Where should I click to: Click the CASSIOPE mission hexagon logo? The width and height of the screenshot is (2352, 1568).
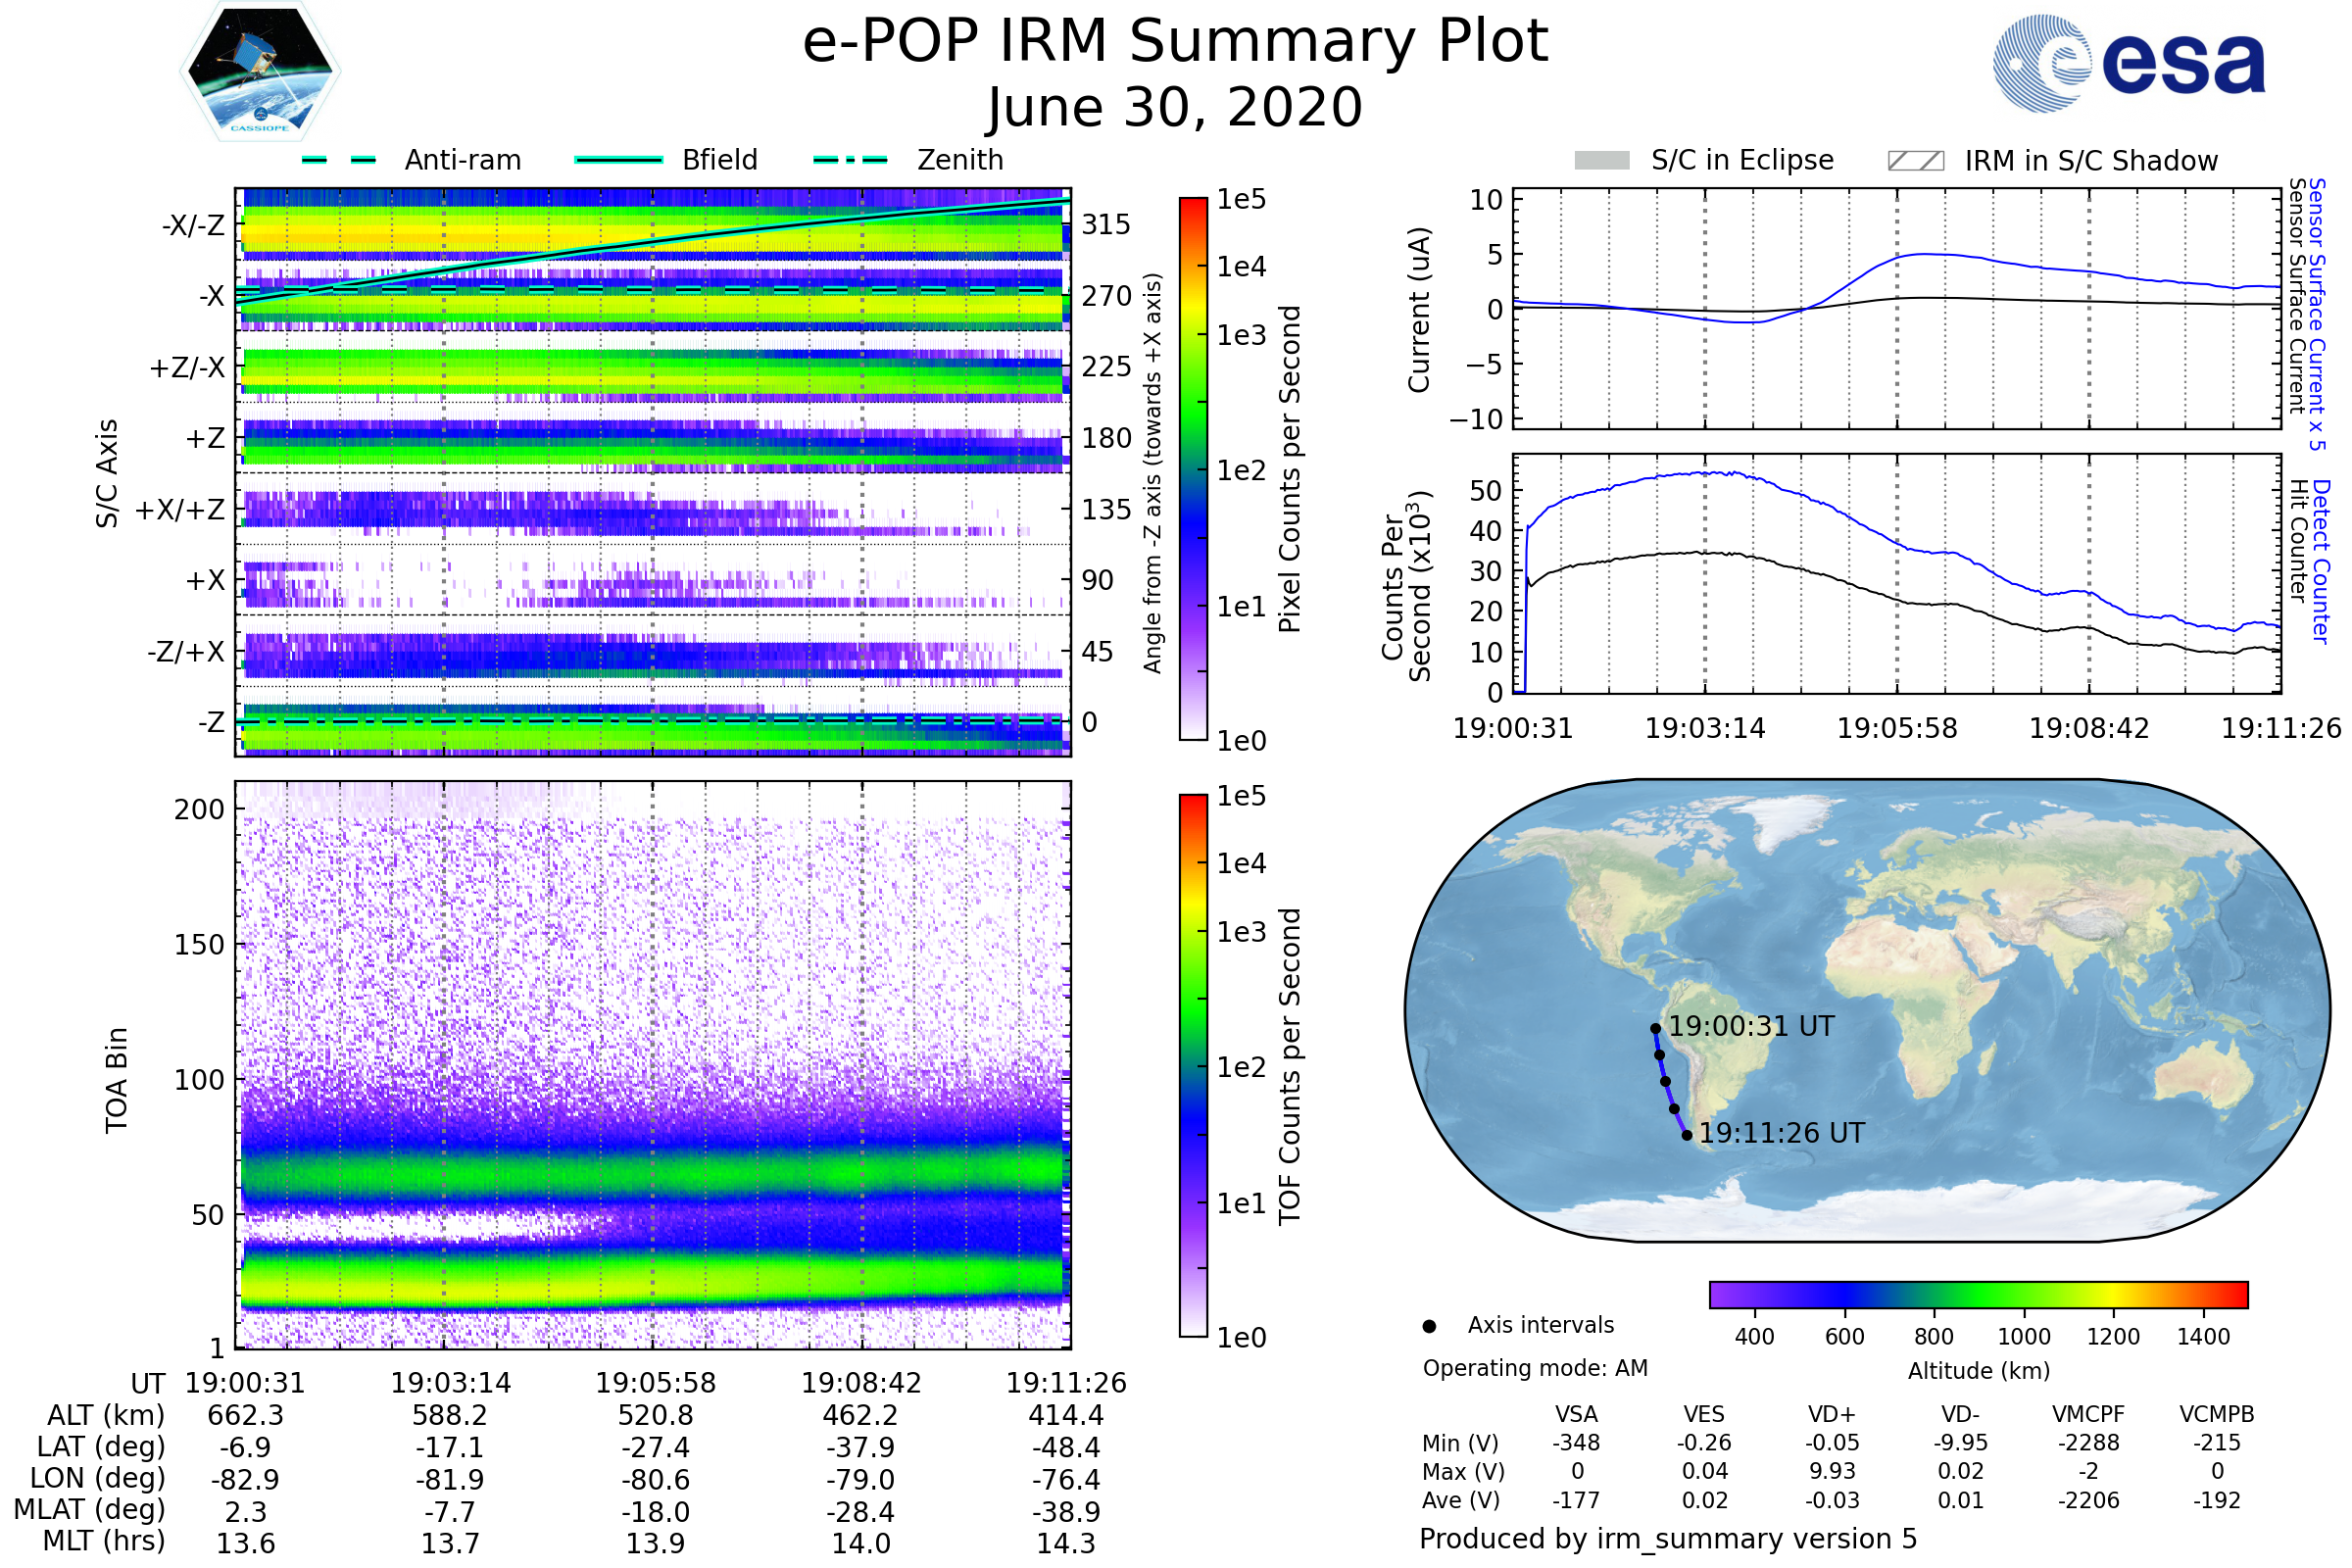point(260,72)
